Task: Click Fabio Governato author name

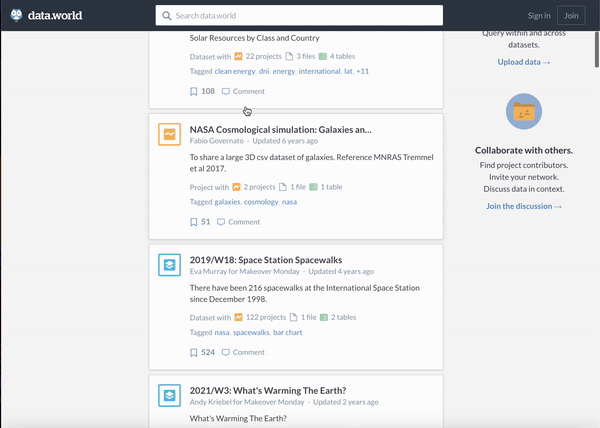Action: (217, 141)
